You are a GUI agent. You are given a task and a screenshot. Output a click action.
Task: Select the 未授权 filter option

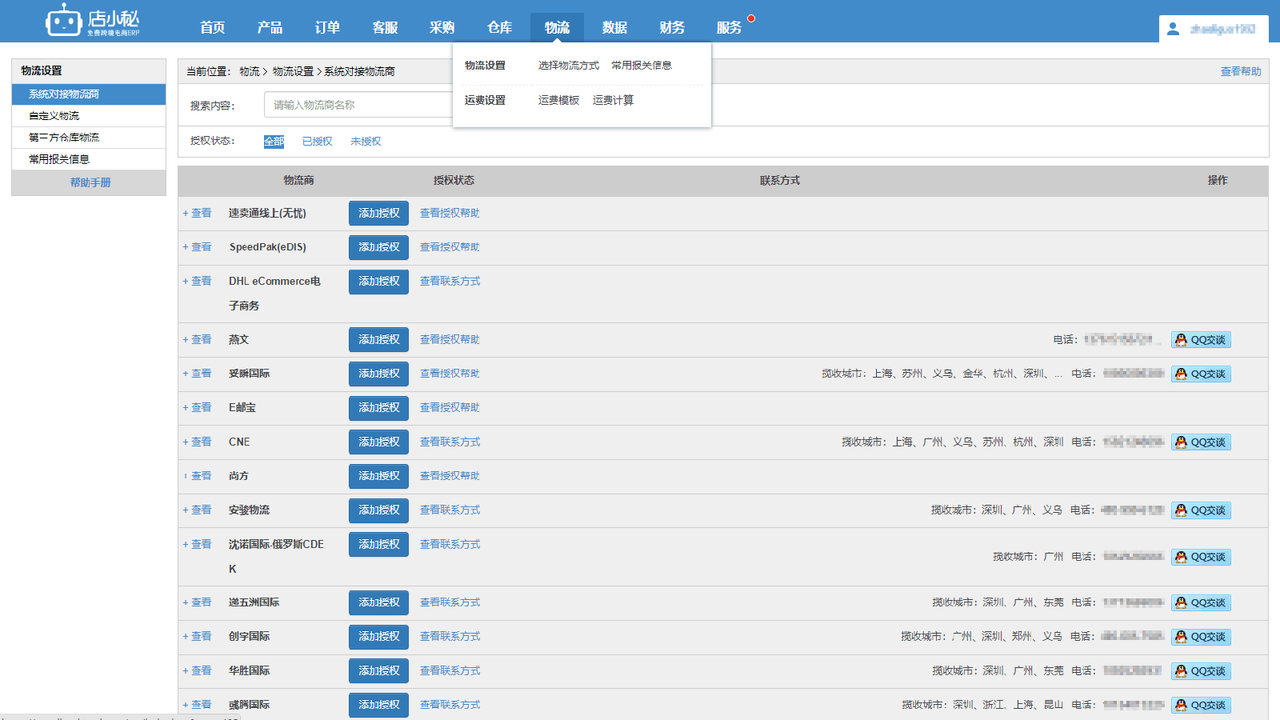click(x=365, y=141)
